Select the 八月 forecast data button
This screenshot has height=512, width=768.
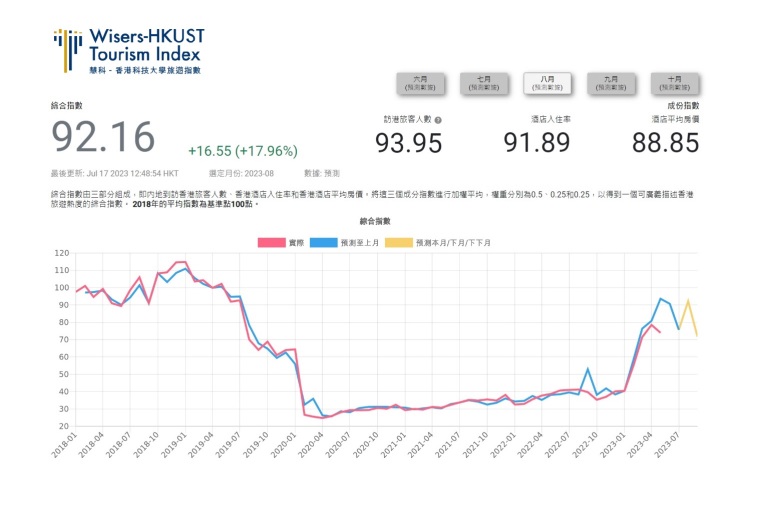pos(547,83)
